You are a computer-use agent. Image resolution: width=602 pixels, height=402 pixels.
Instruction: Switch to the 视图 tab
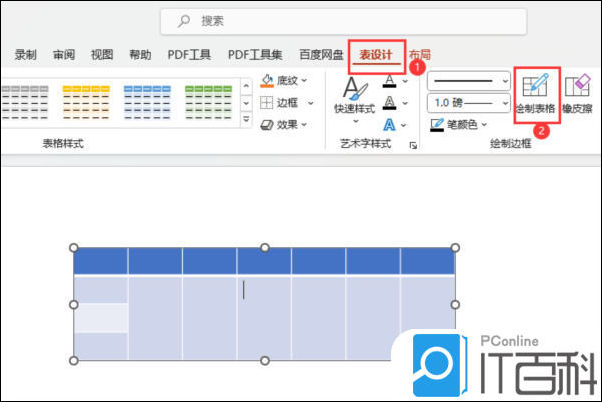[102, 55]
